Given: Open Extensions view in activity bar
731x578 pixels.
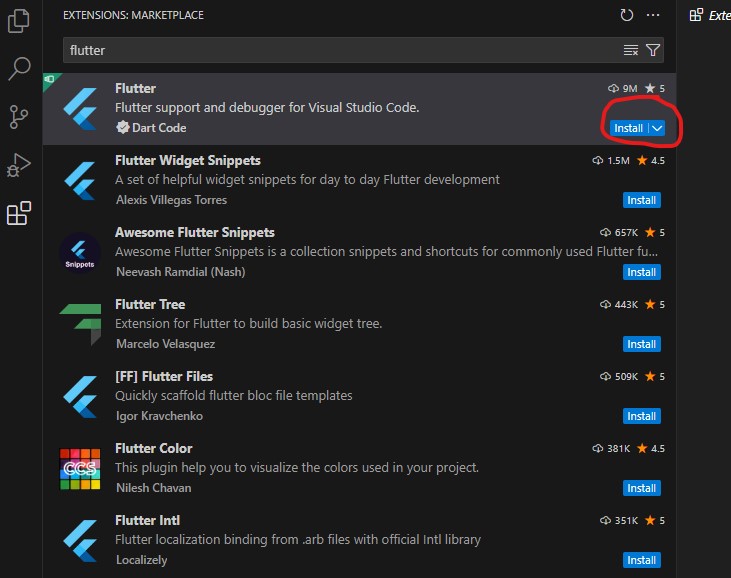Looking at the screenshot, I should (19, 213).
